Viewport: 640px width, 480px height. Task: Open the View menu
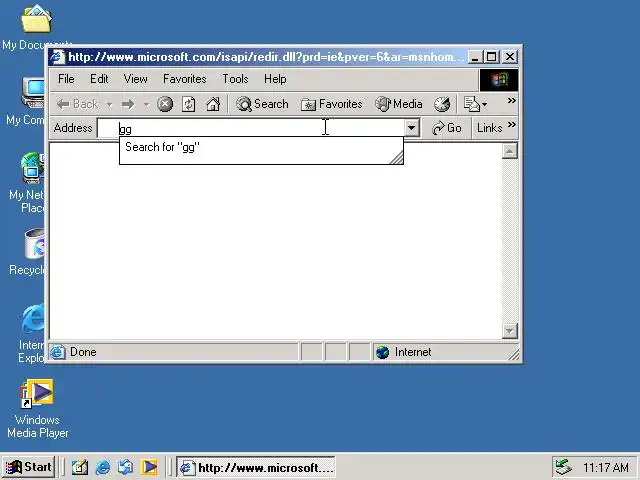coord(136,79)
